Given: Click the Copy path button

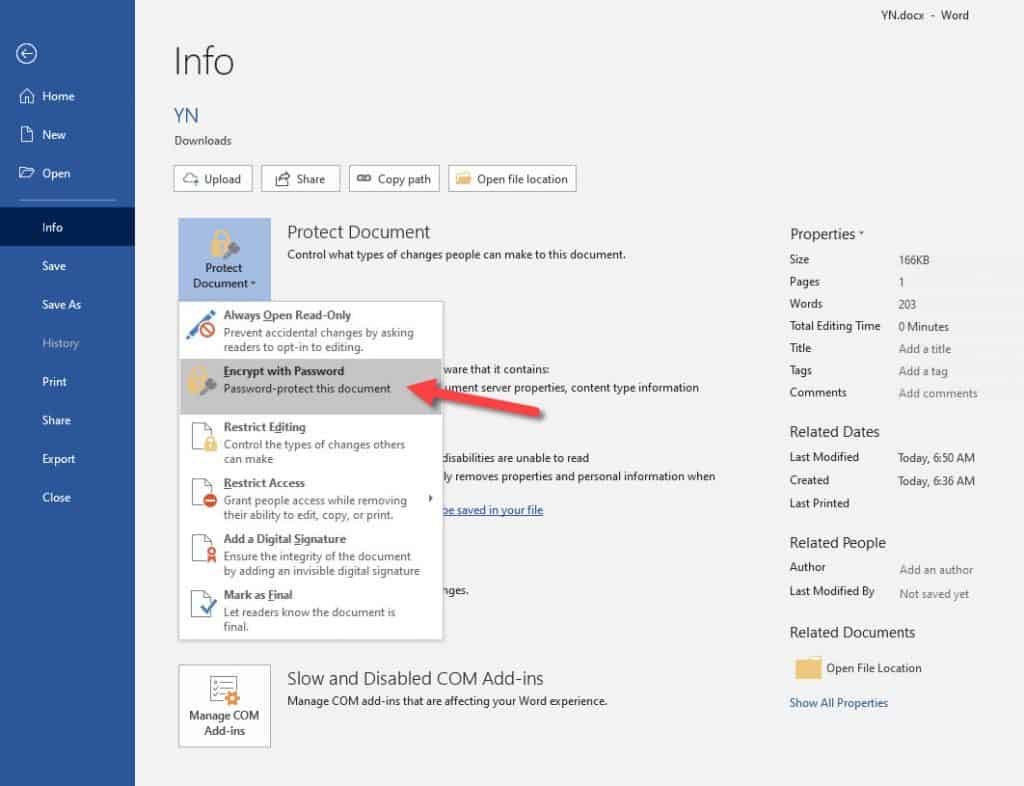Looking at the screenshot, I should point(394,178).
